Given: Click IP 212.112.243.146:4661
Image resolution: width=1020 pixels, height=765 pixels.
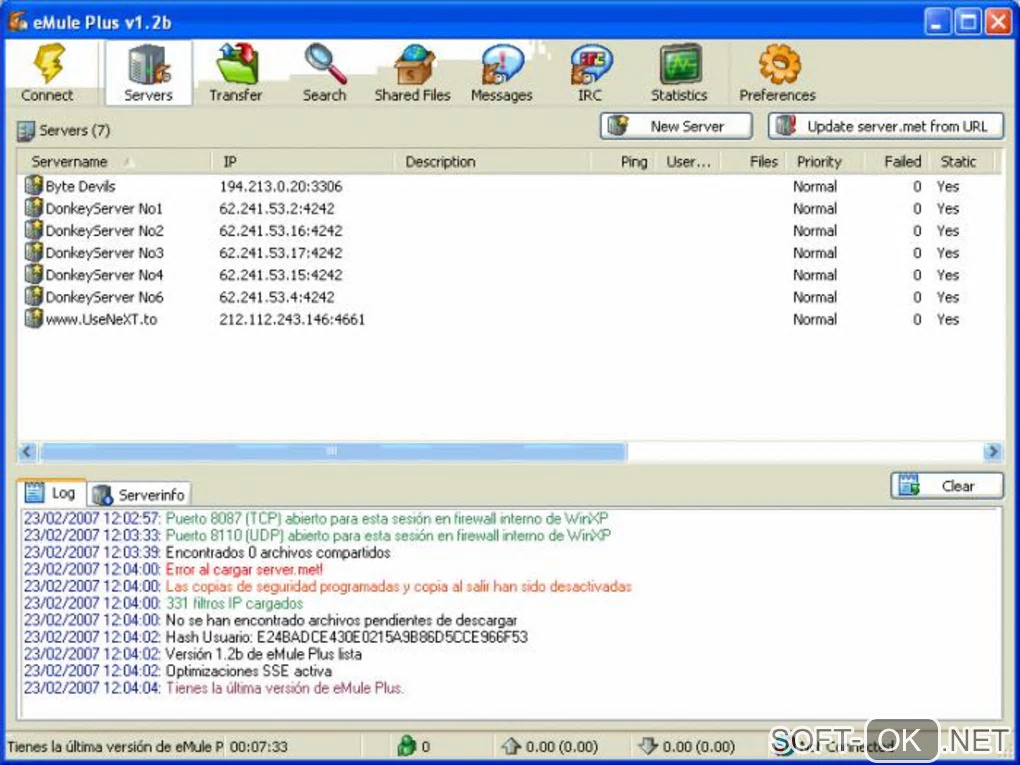Looking at the screenshot, I should [292, 319].
